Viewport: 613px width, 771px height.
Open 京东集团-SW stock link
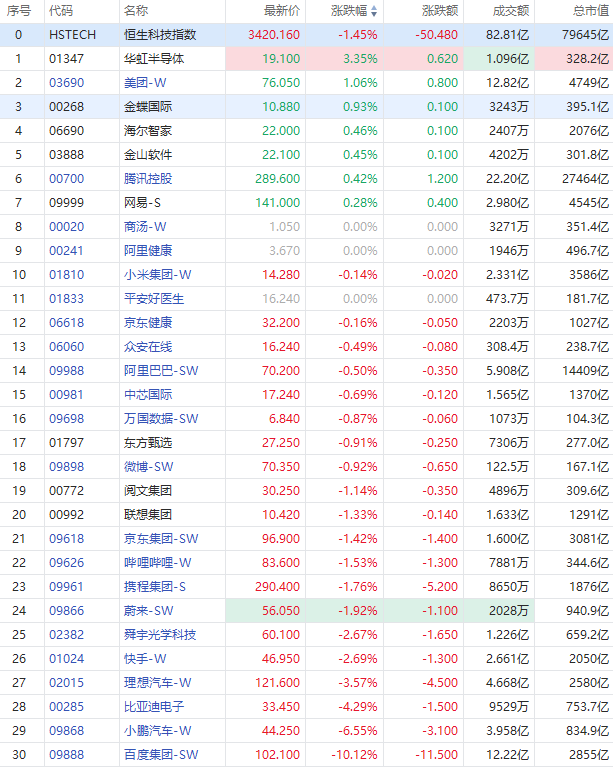point(161,538)
